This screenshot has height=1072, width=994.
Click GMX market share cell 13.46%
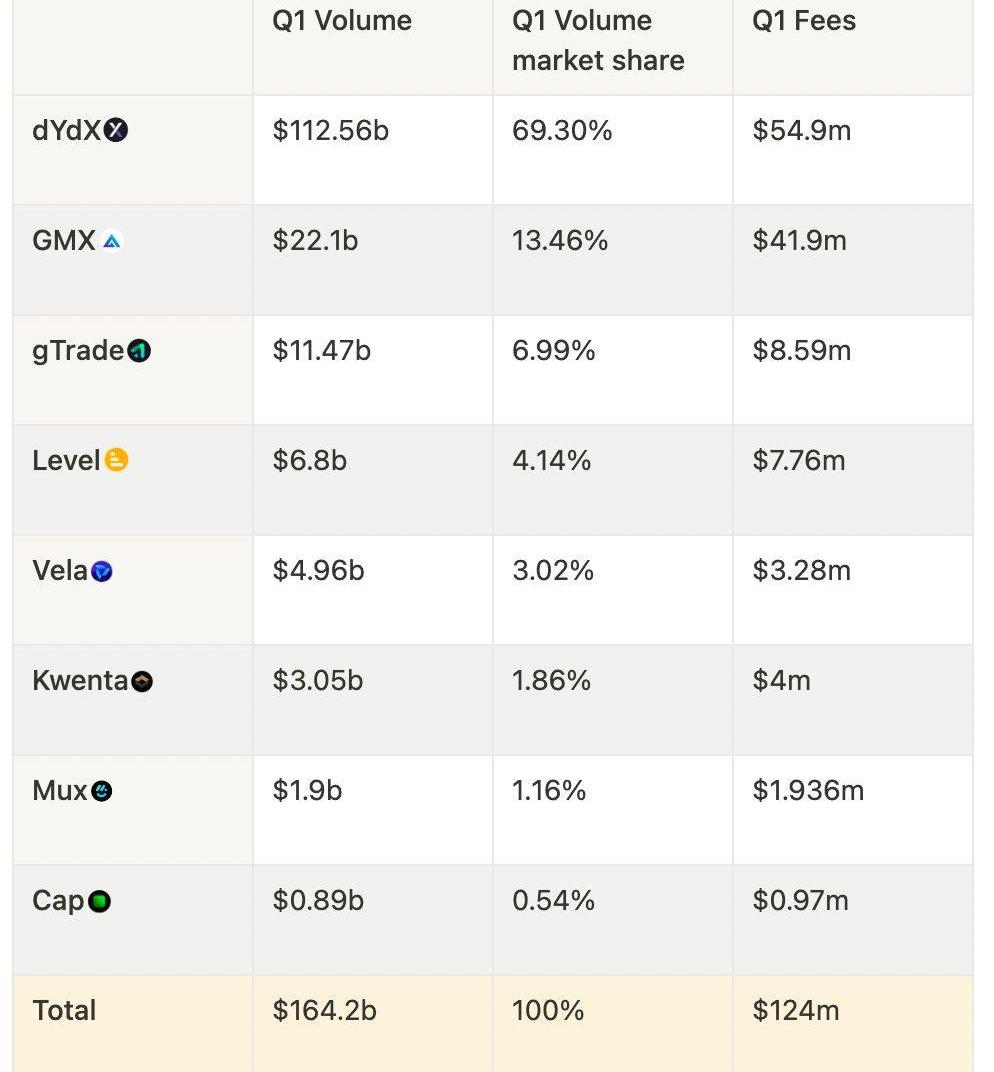click(x=560, y=241)
